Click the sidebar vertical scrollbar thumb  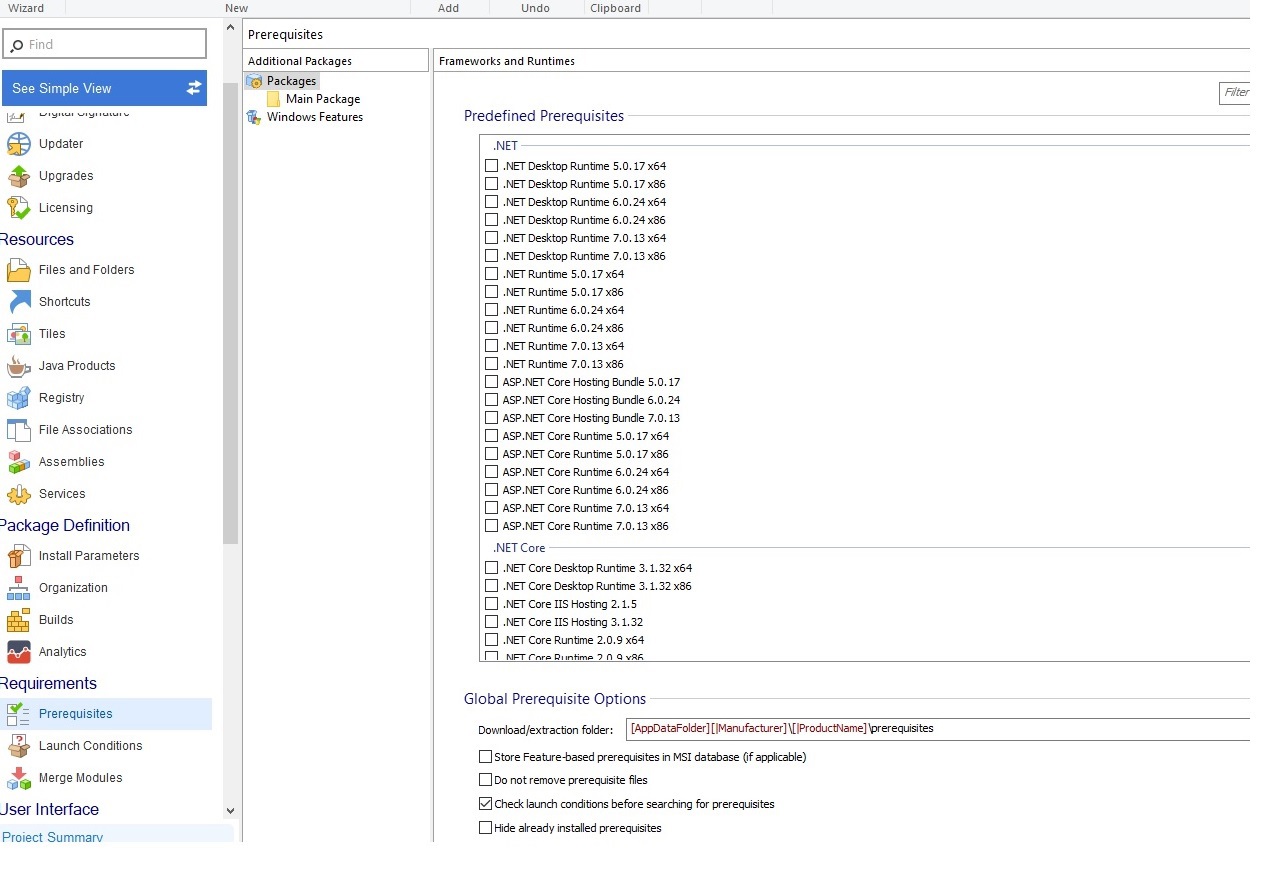pos(230,315)
